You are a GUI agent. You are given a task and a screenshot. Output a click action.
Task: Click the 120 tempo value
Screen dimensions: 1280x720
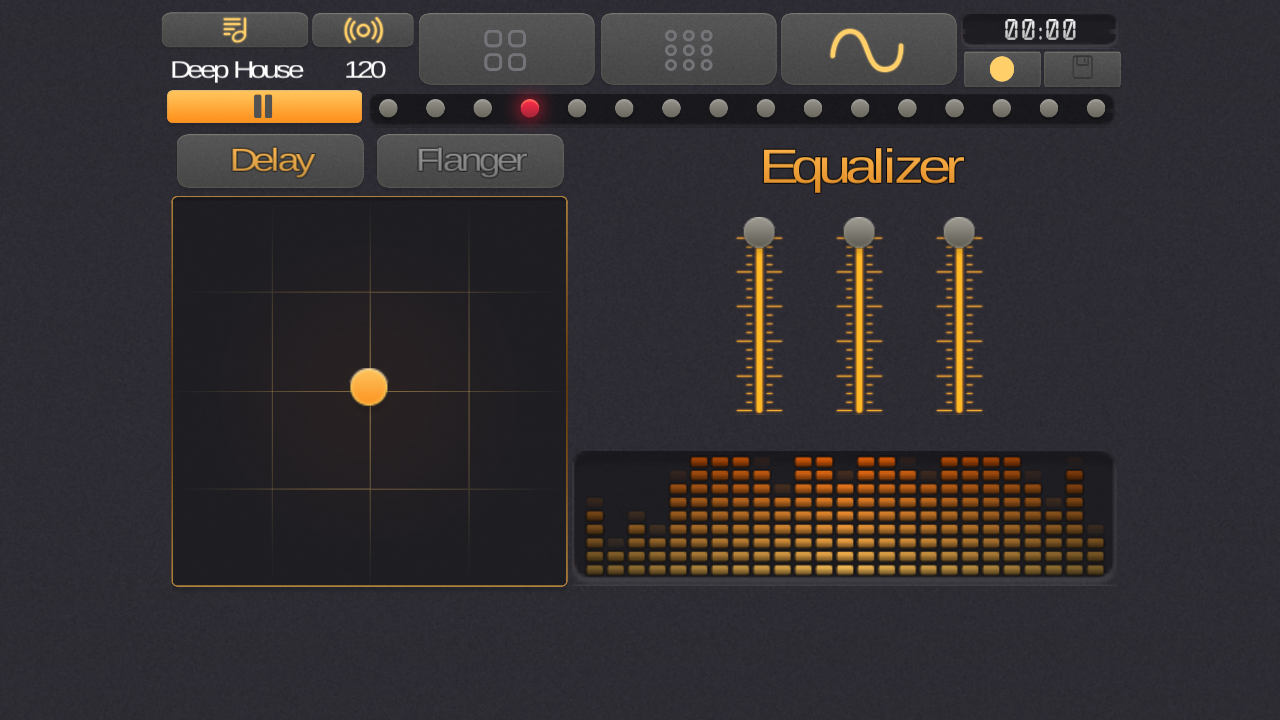tap(365, 70)
